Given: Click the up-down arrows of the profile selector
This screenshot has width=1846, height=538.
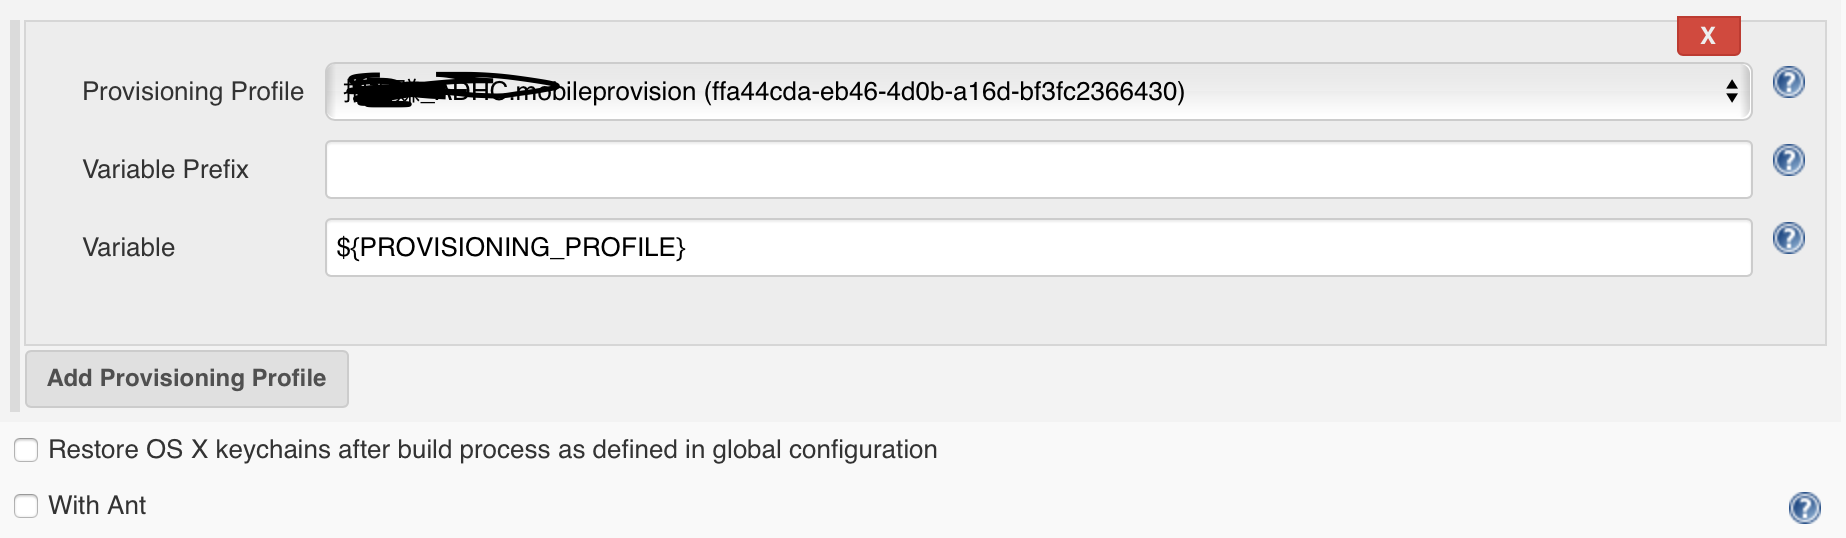Looking at the screenshot, I should coord(1731,92).
